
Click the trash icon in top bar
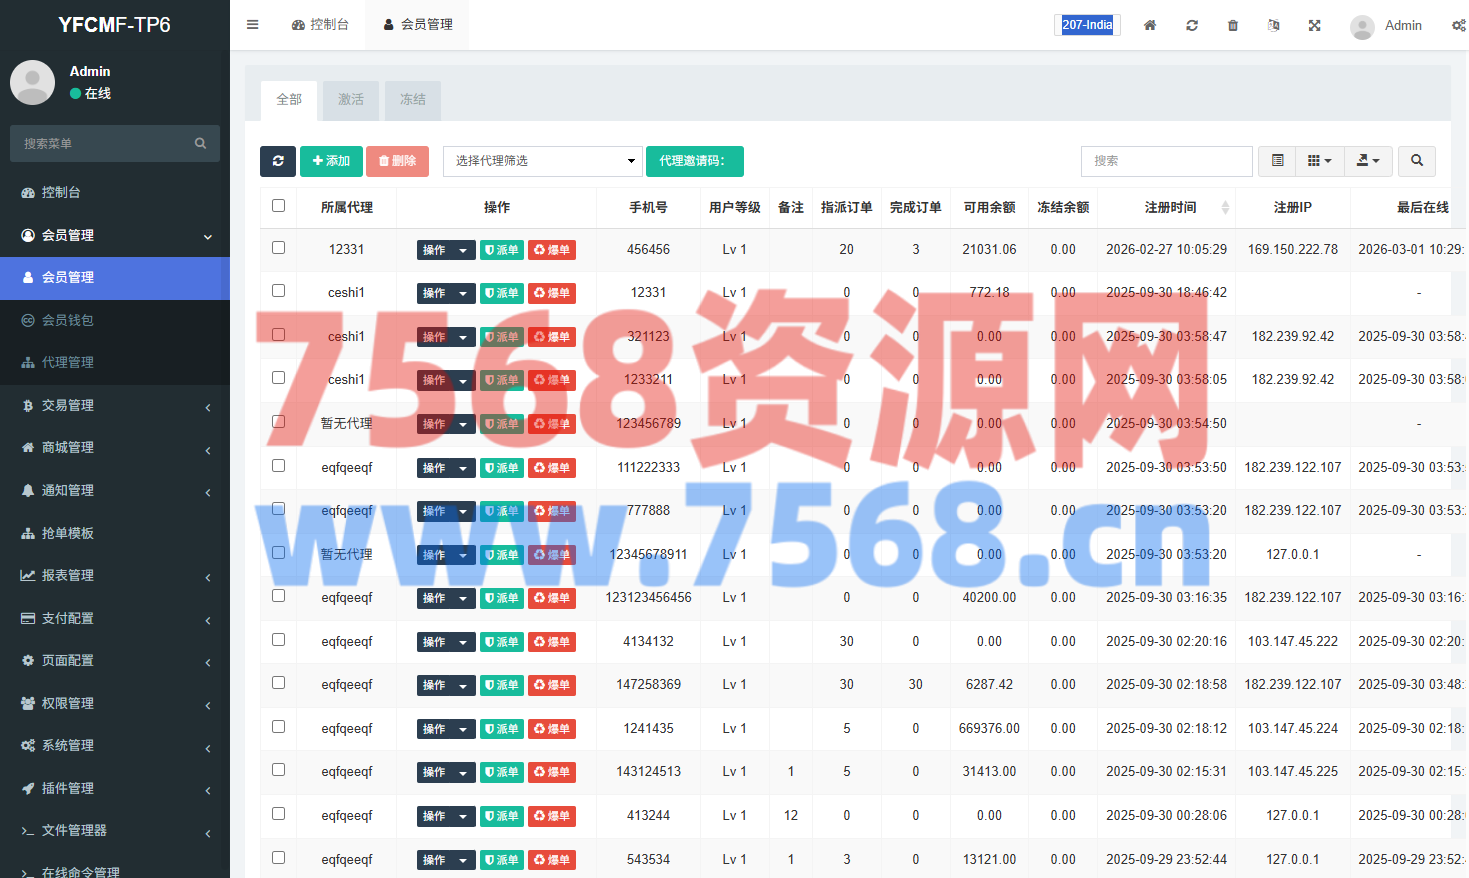[1232, 25]
